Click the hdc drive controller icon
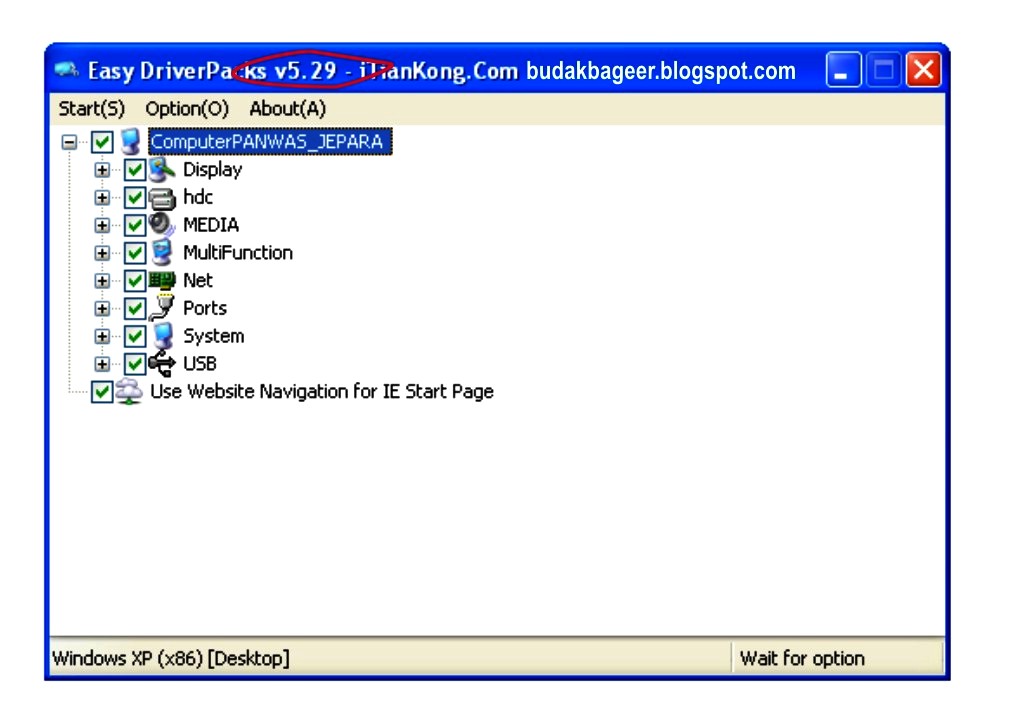Image resolution: width=1011 pixels, height=724 pixels. click(162, 198)
